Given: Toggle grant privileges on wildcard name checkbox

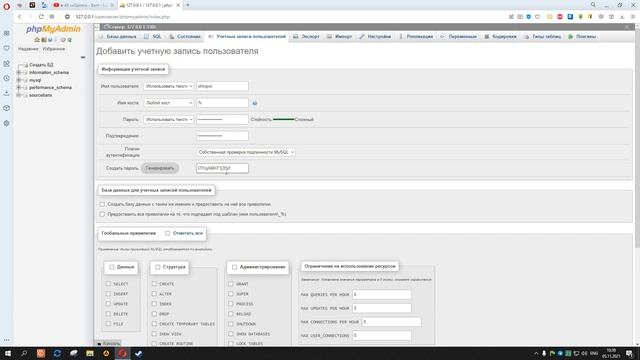Looking at the screenshot, I should tap(102, 214).
